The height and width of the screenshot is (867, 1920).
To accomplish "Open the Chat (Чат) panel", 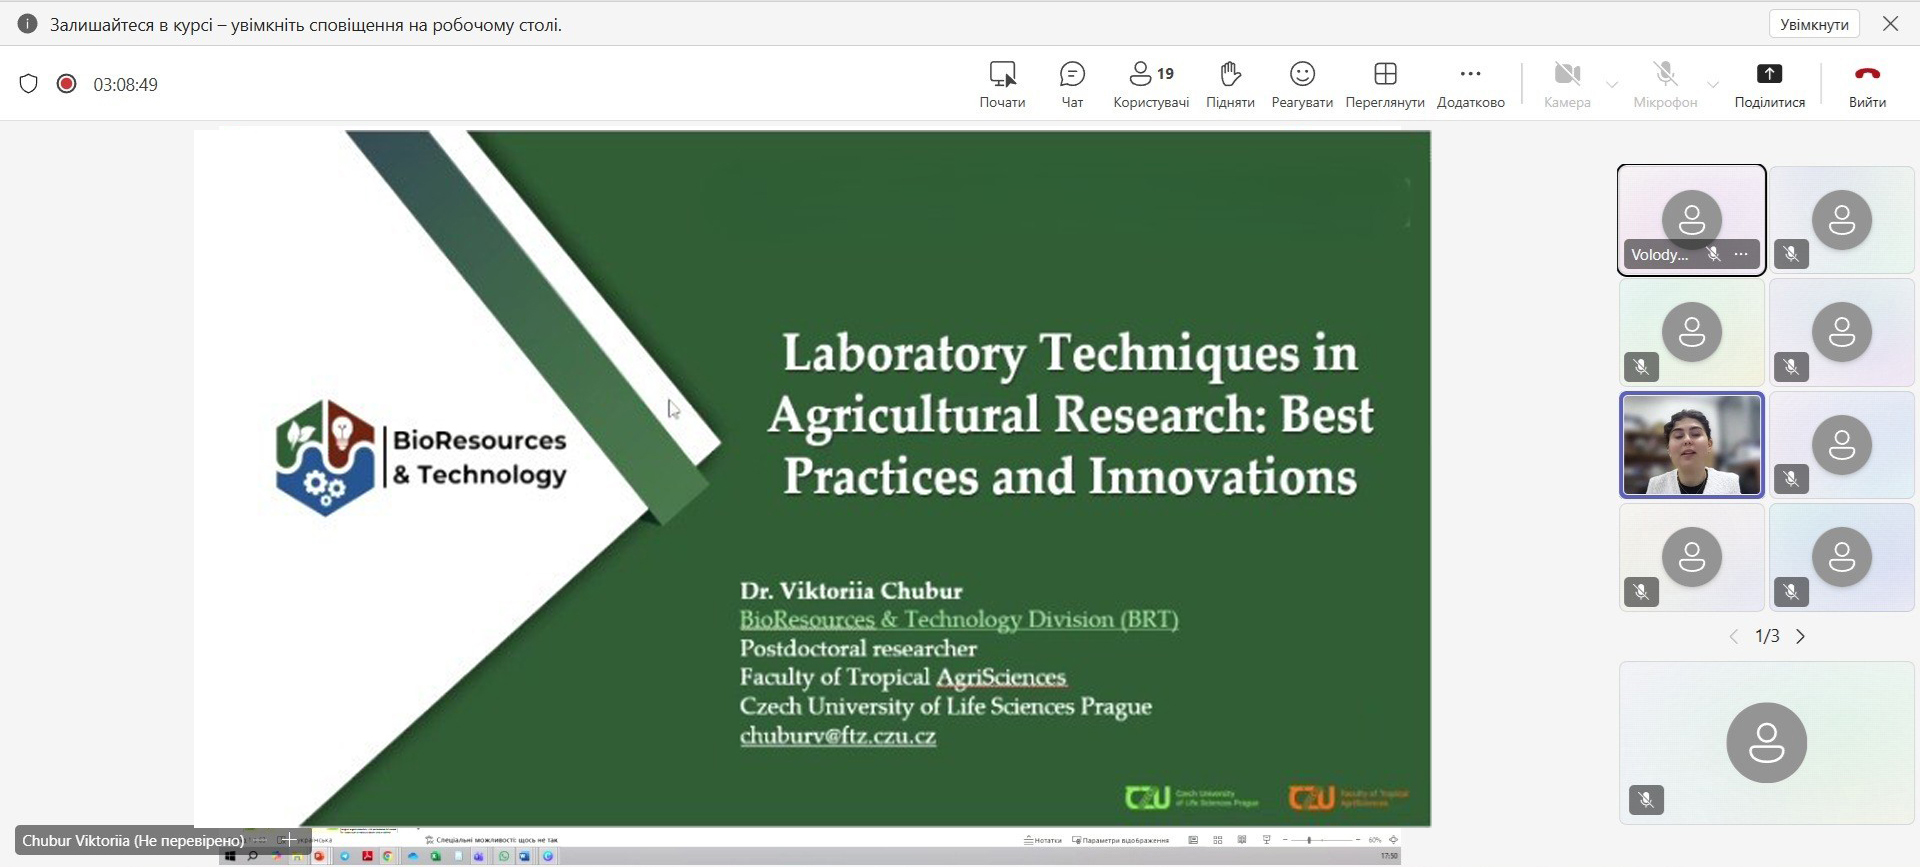I will (1072, 84).
